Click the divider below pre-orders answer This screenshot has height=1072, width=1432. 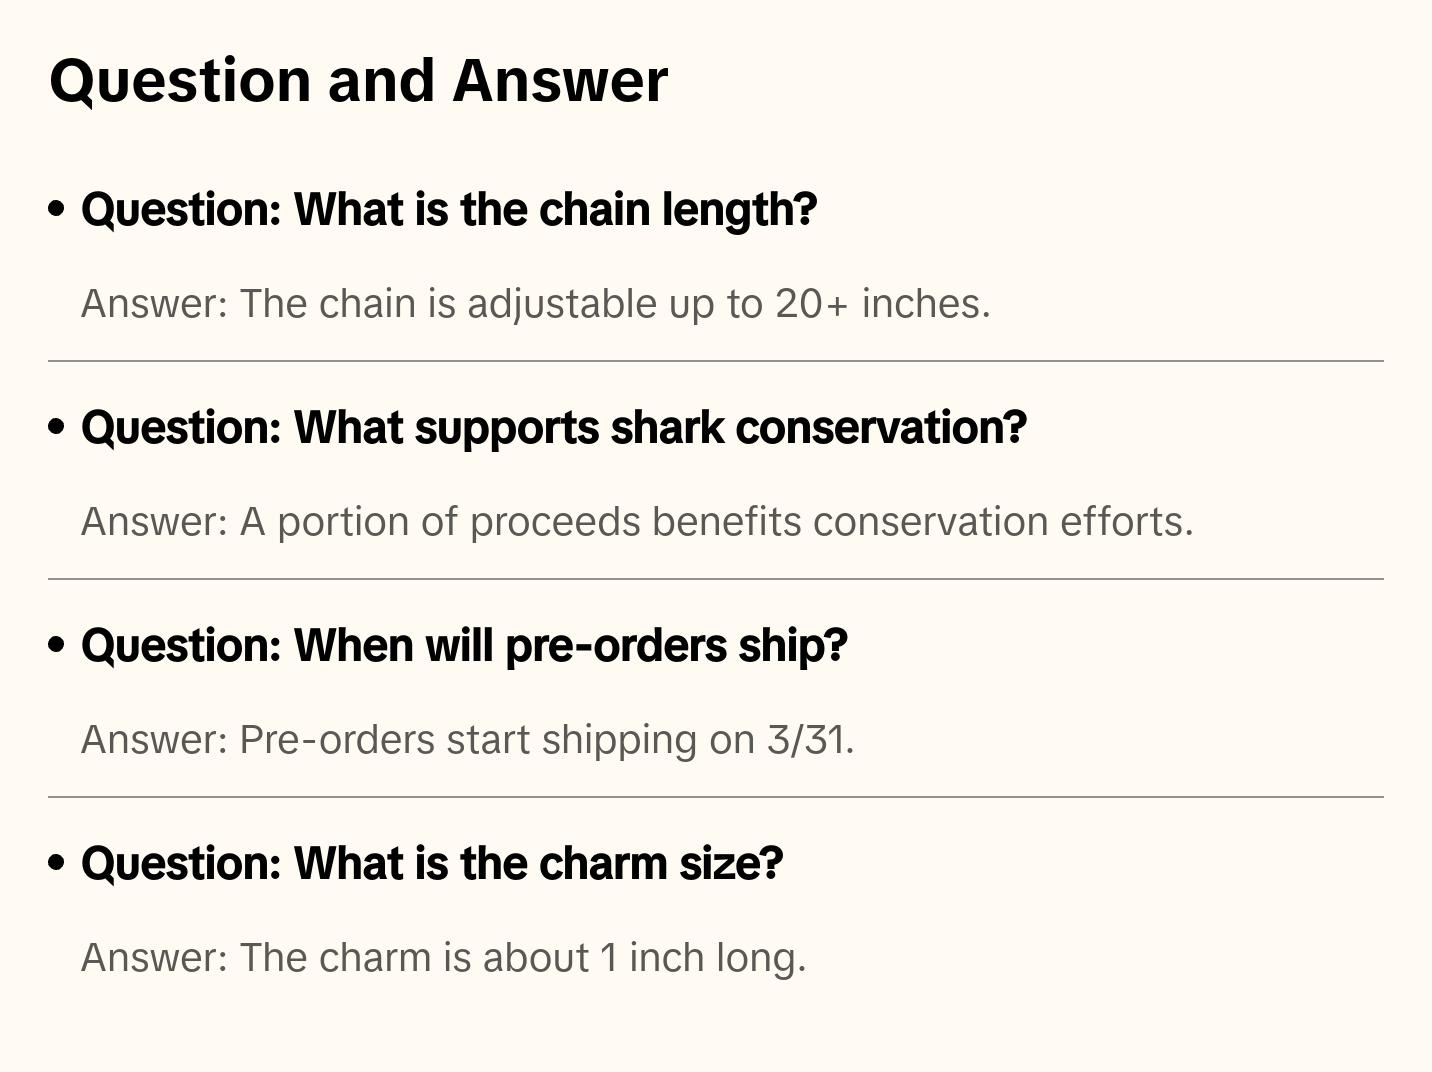point(716,797)
